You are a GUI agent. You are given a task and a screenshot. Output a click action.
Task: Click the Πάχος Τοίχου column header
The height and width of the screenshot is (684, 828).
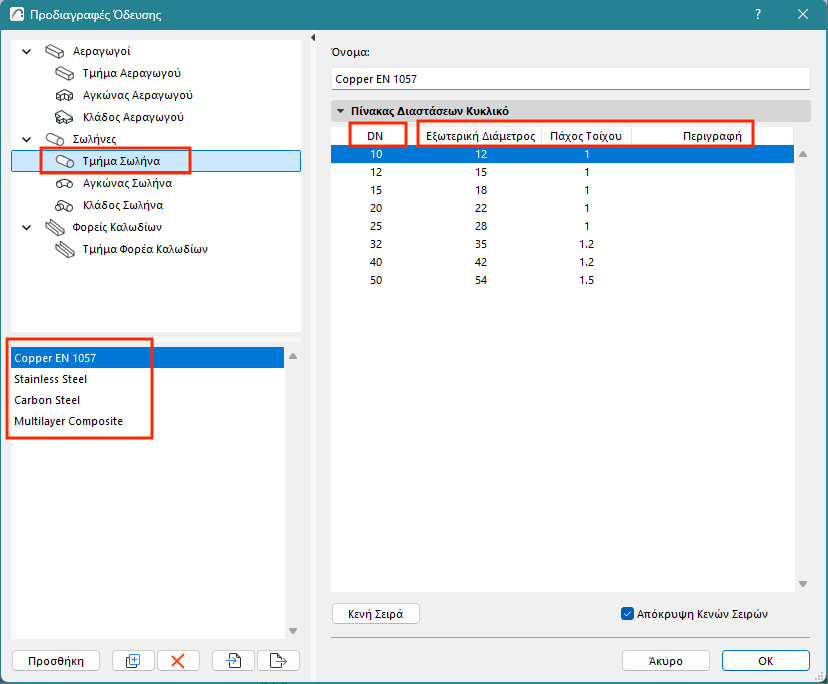point(586,136)
